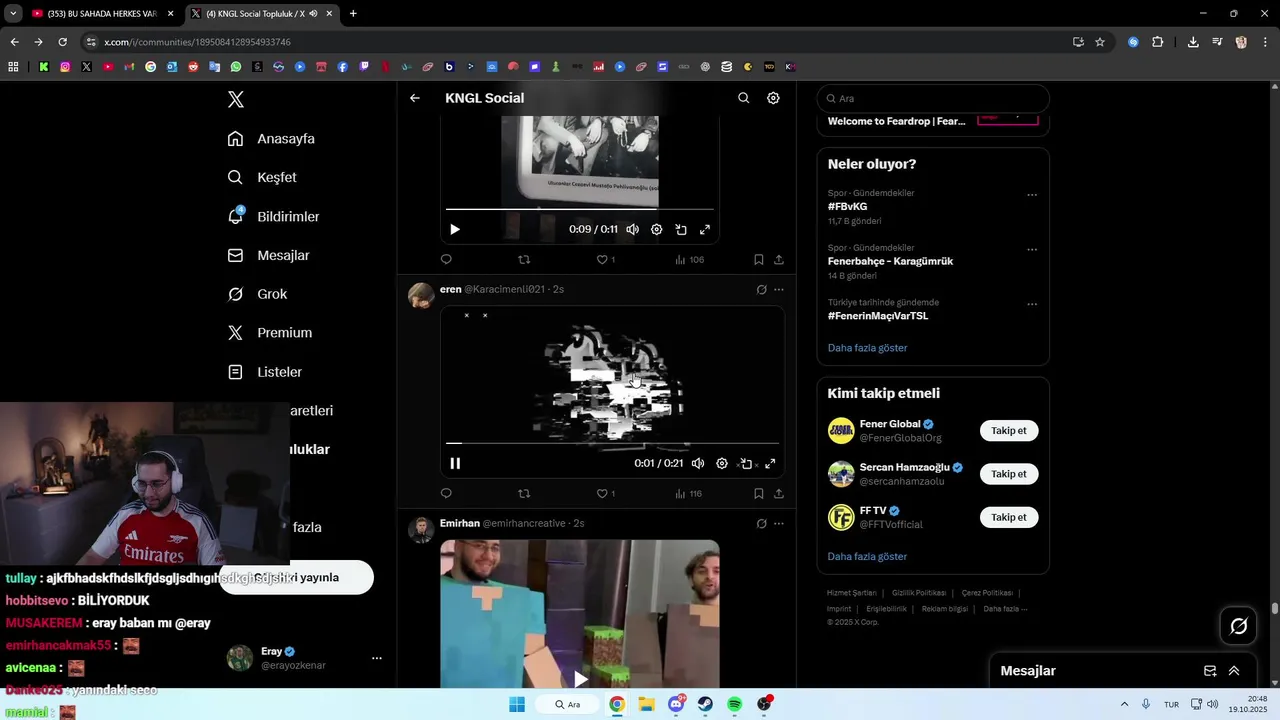This screenshot has height=720, width=1280.
Task: Seek on eren's video progress bar
Action: 612,443
